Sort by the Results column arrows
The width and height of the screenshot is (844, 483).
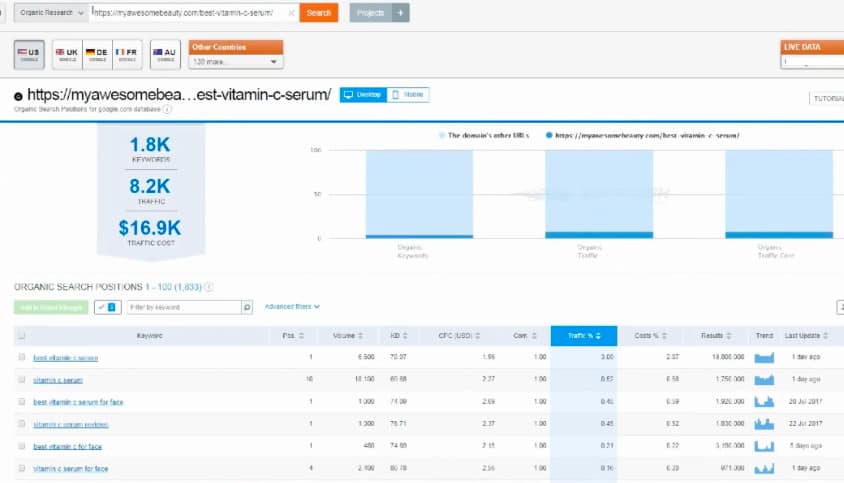pyautogui.click(x=729, y=335)
